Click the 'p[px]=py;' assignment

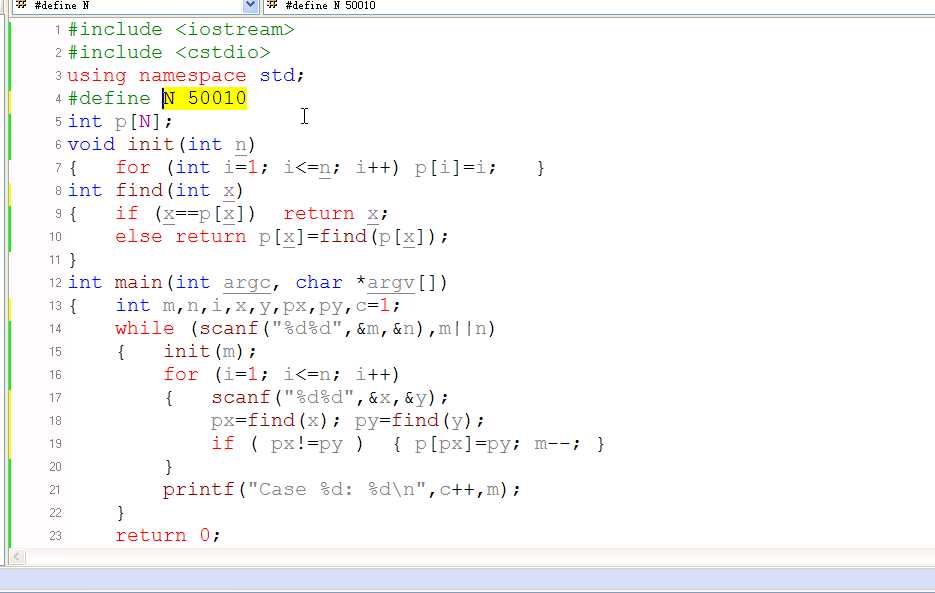point(468,444)
